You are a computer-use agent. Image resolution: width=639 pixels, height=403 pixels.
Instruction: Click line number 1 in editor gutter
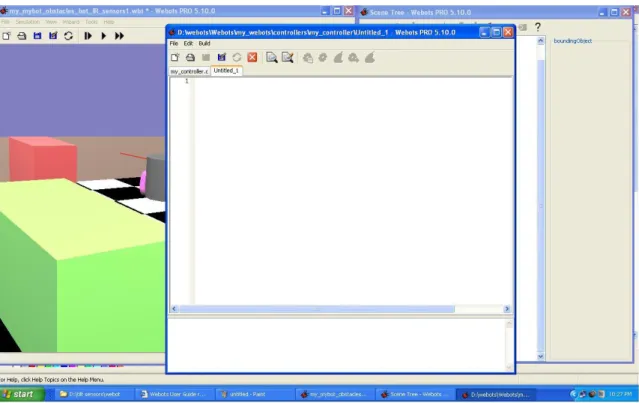coord(187,81)
